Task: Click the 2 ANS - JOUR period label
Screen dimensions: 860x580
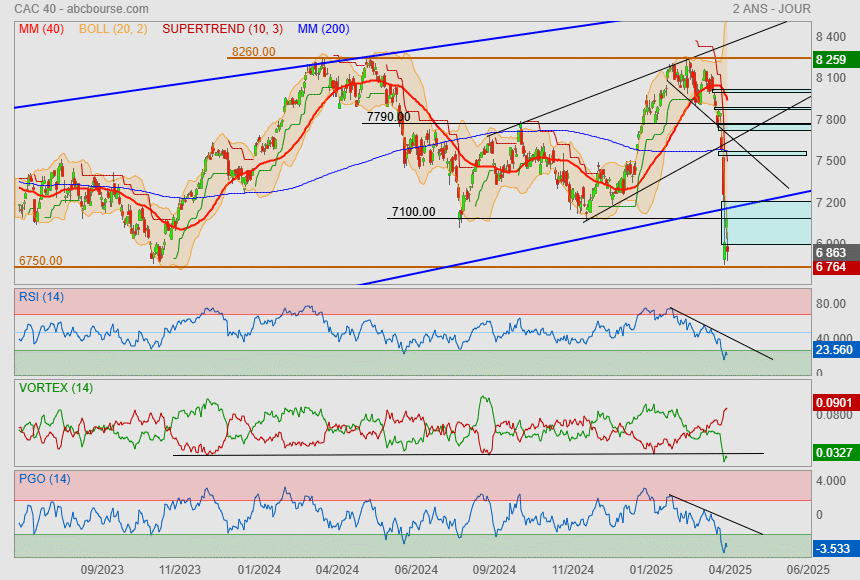Action: tap(772, 9)
